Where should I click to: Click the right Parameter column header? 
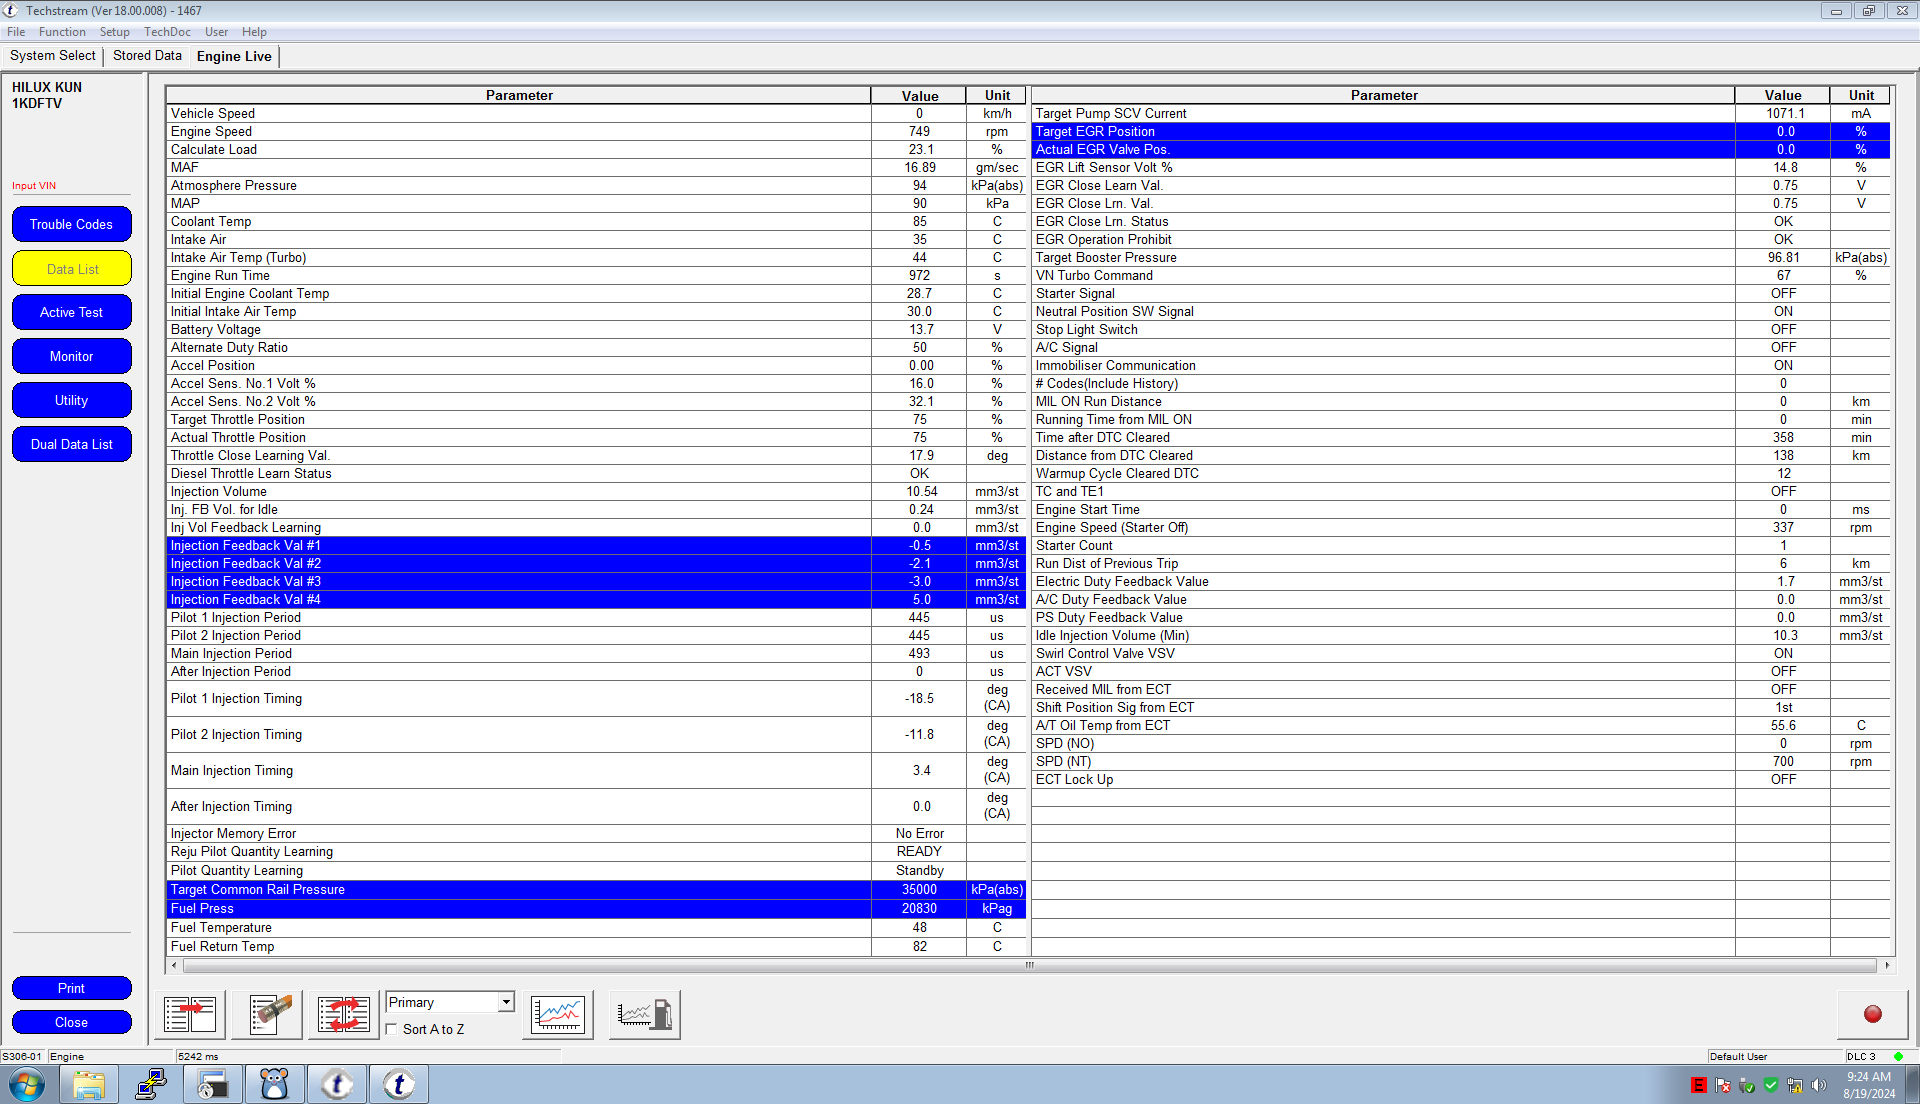coord(1384,96)
